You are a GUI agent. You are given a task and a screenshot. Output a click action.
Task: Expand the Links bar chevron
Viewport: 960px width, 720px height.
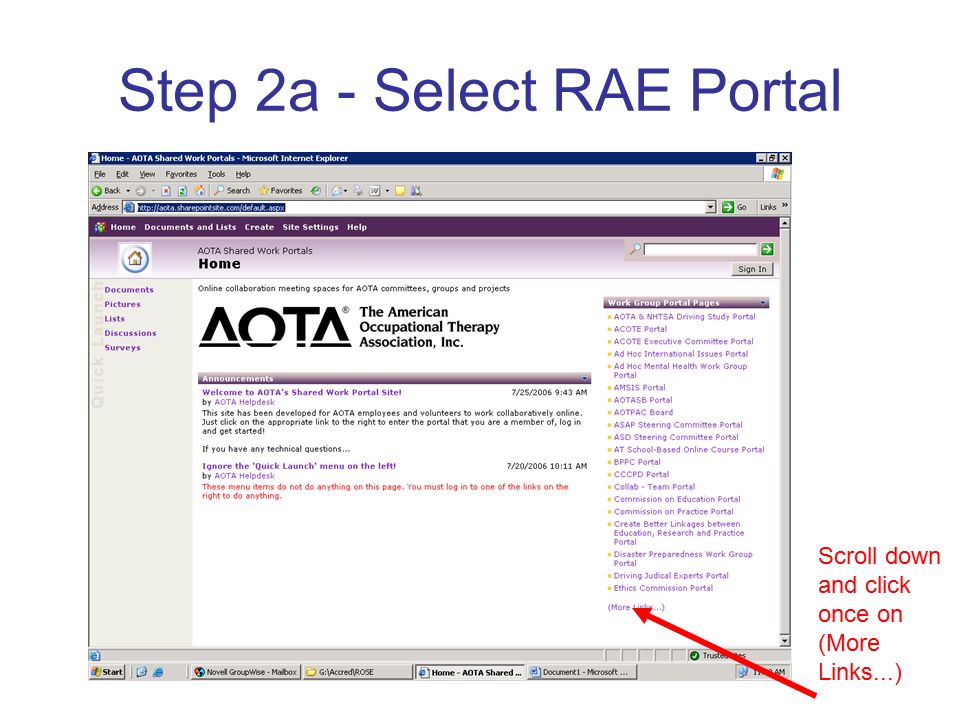tap(785, 206)
